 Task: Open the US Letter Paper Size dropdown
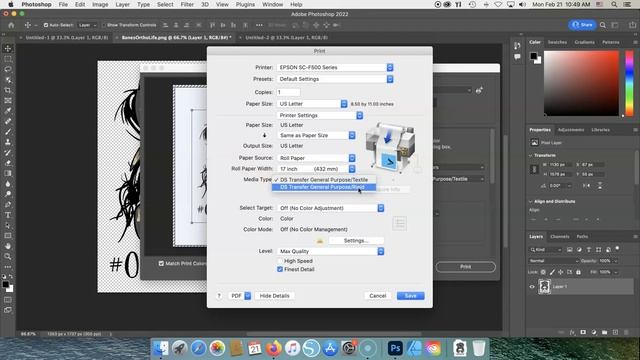coord(312,104)
